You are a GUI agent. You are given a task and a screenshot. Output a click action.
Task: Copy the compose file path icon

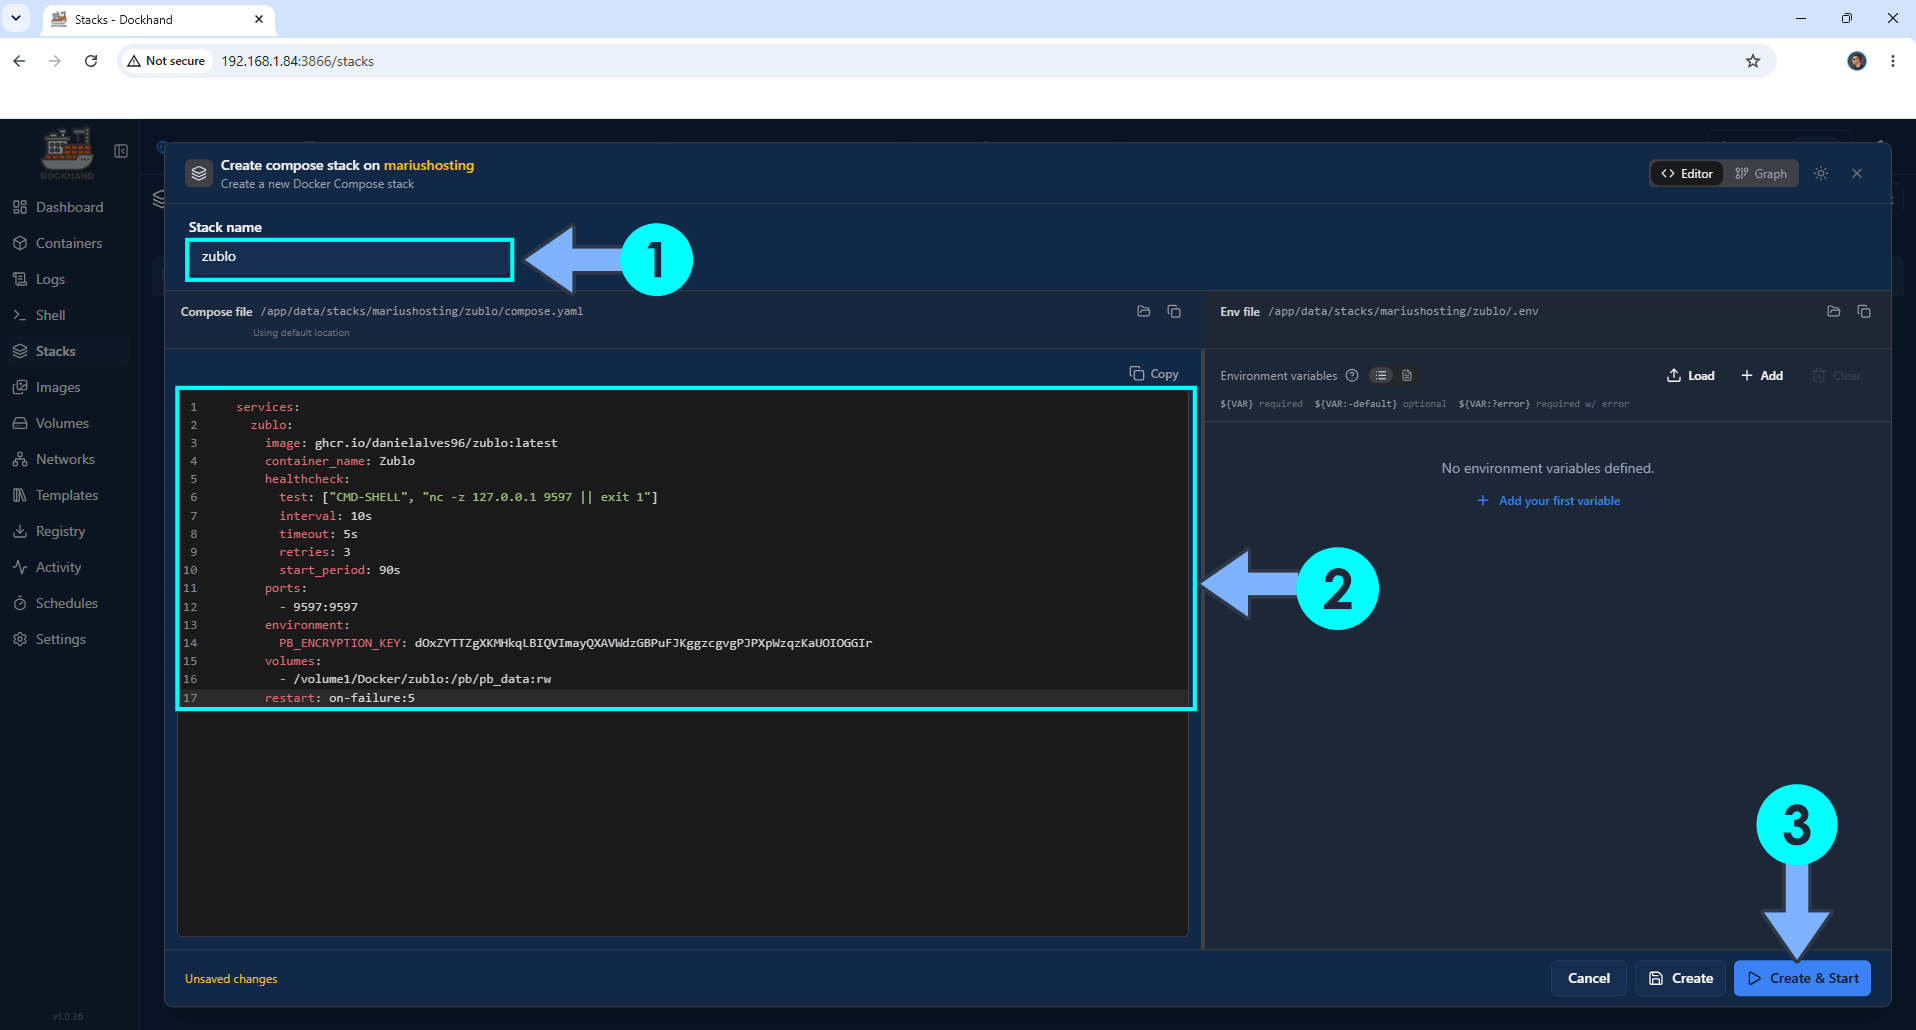(x=1174, y=312)
